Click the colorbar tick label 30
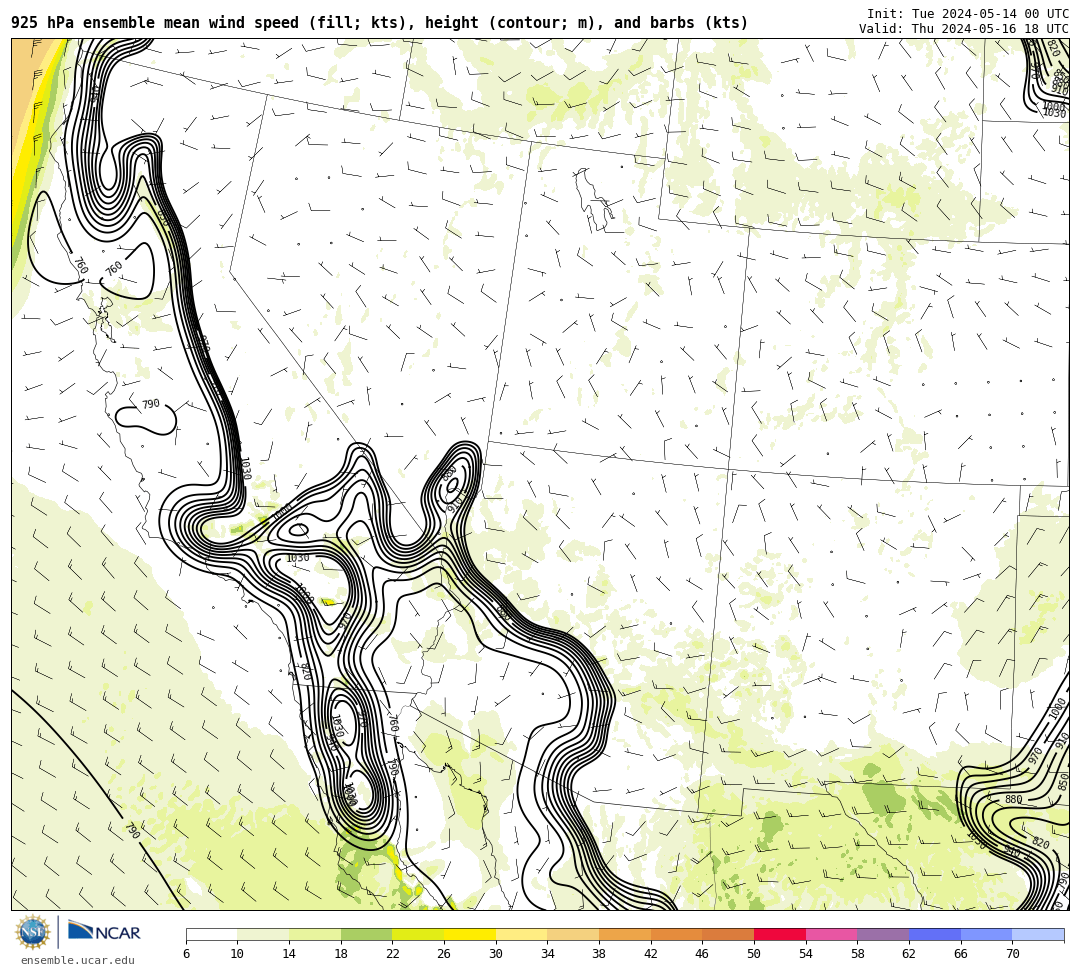 pyautogui.click(x=495, y=954)
